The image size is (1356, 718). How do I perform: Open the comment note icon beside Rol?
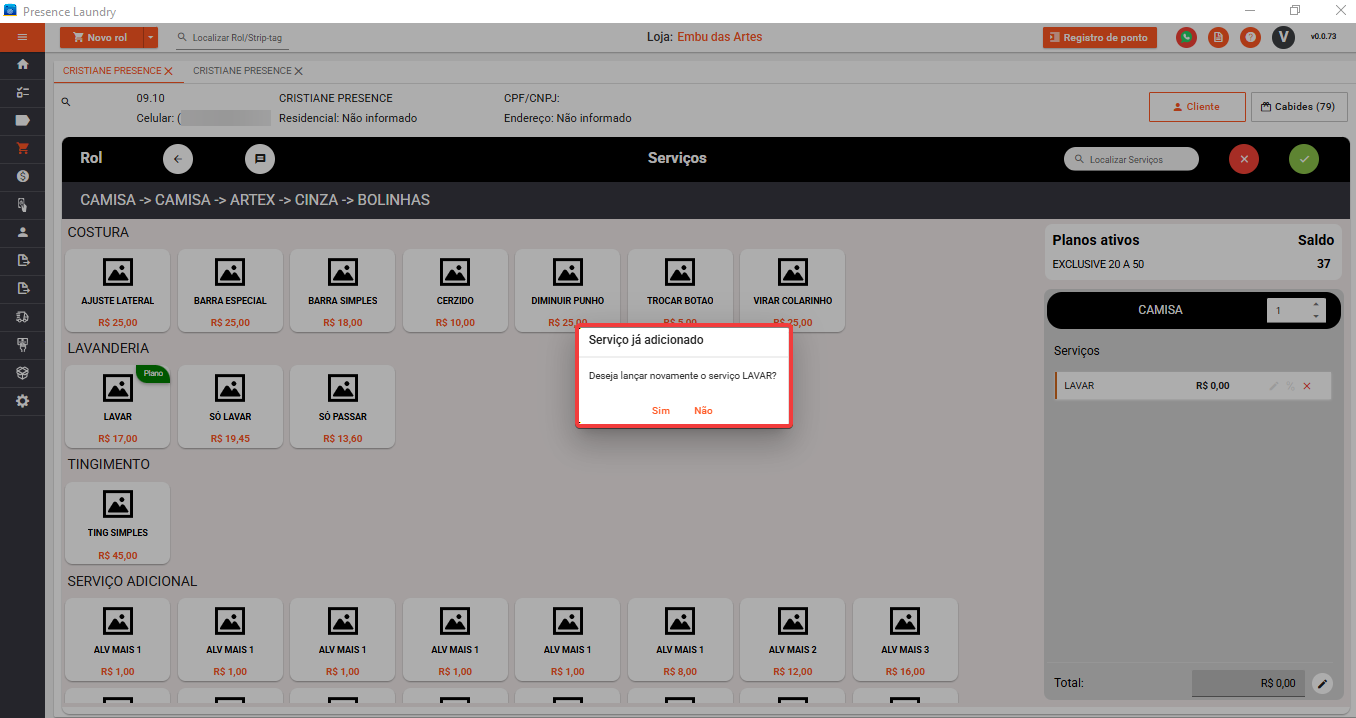click(259, 159)
